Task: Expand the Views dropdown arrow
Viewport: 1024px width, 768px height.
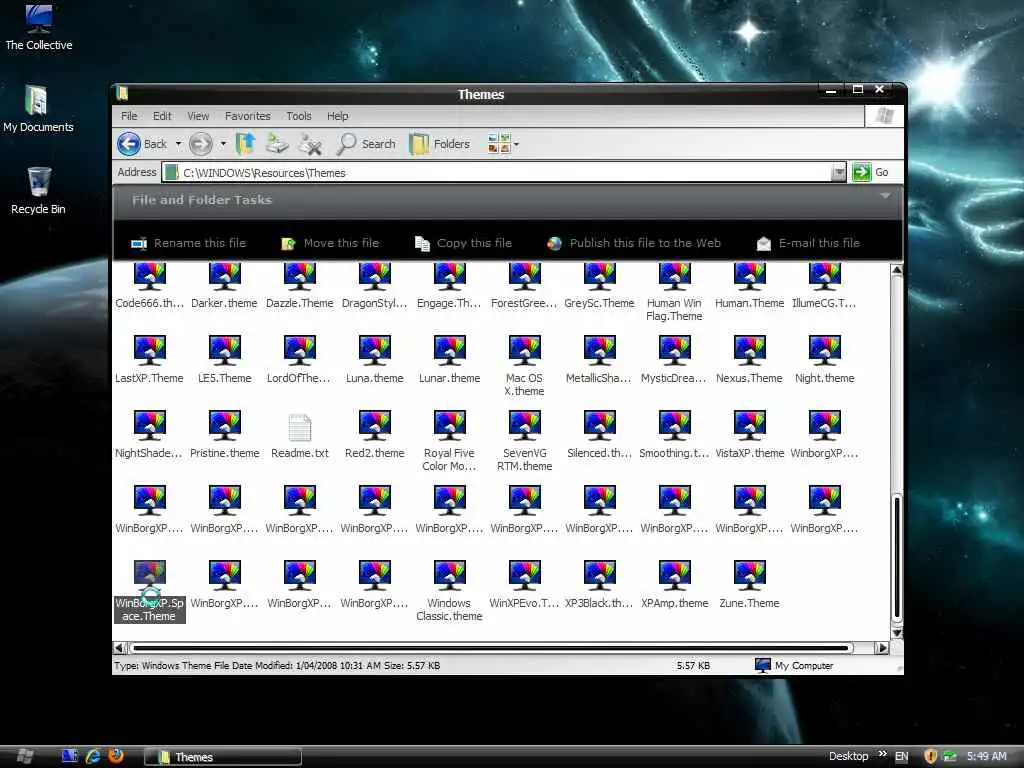Action: point(517,144)
